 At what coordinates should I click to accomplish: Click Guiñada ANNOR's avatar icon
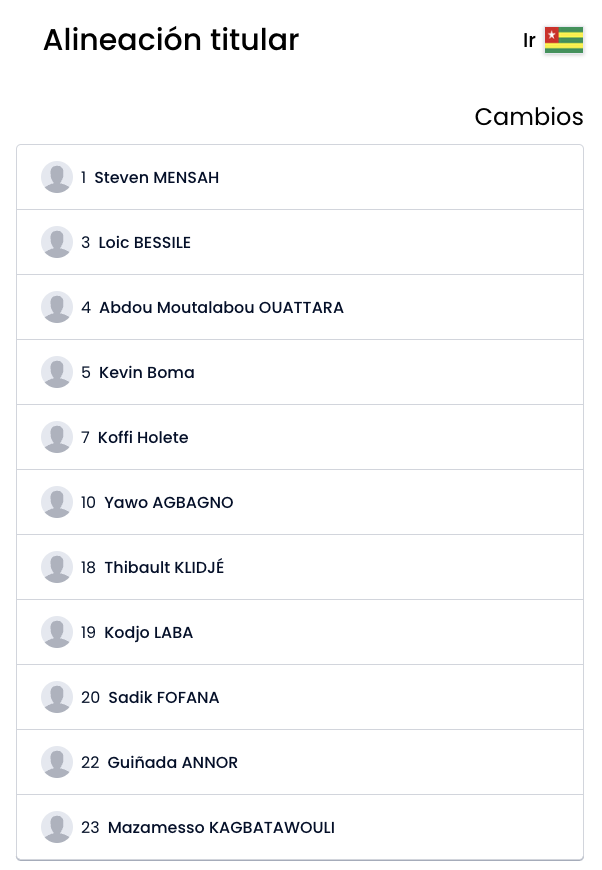[x=57, y=762]
